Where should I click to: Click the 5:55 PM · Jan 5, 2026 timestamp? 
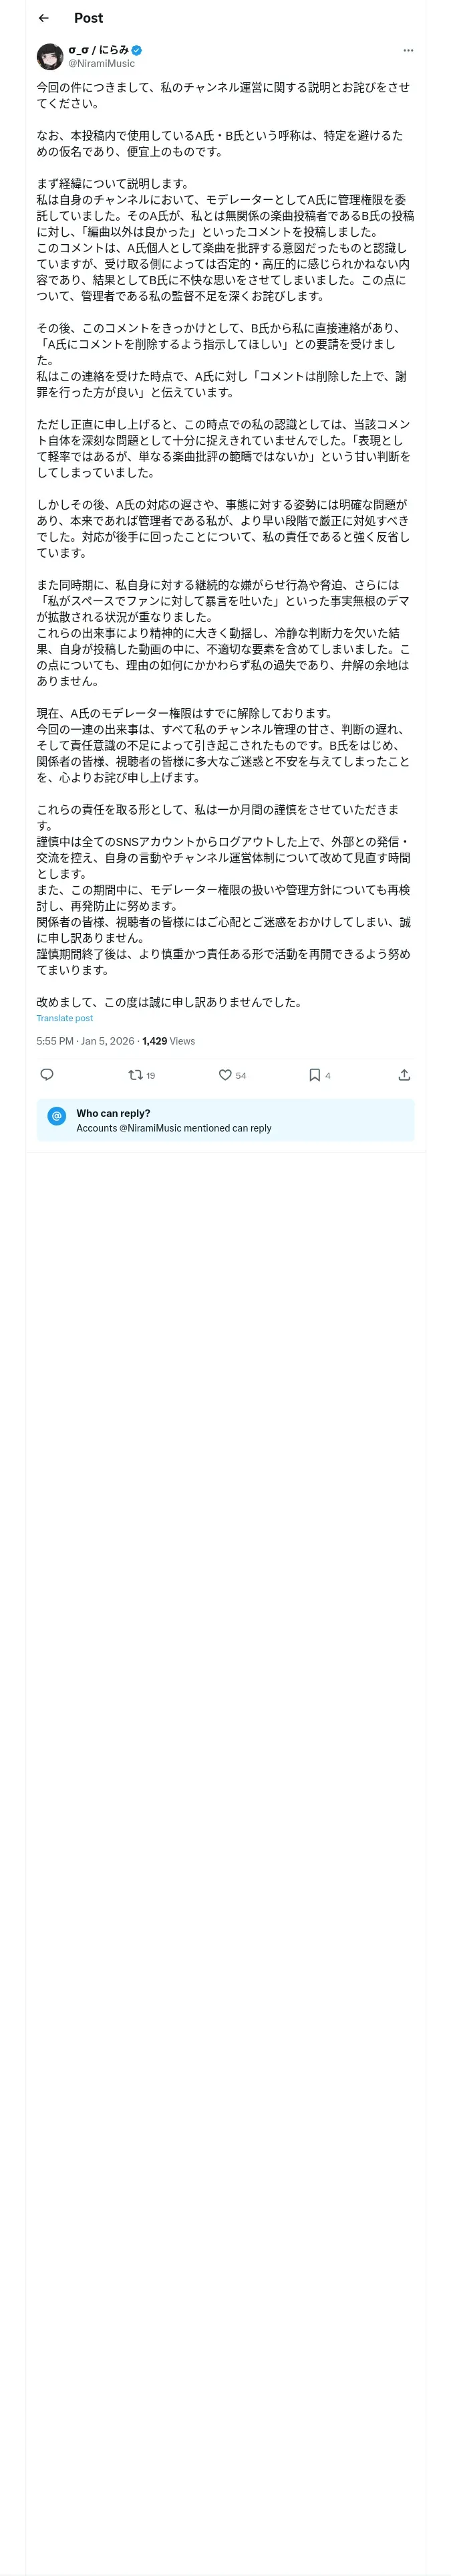tap(85, 1041)
